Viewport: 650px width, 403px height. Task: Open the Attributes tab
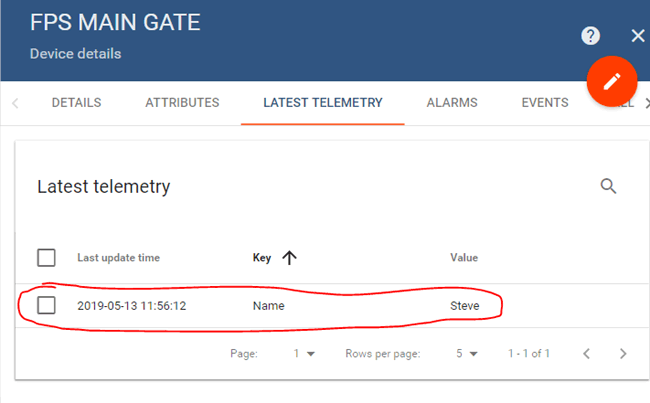click(x=182, y=103)
